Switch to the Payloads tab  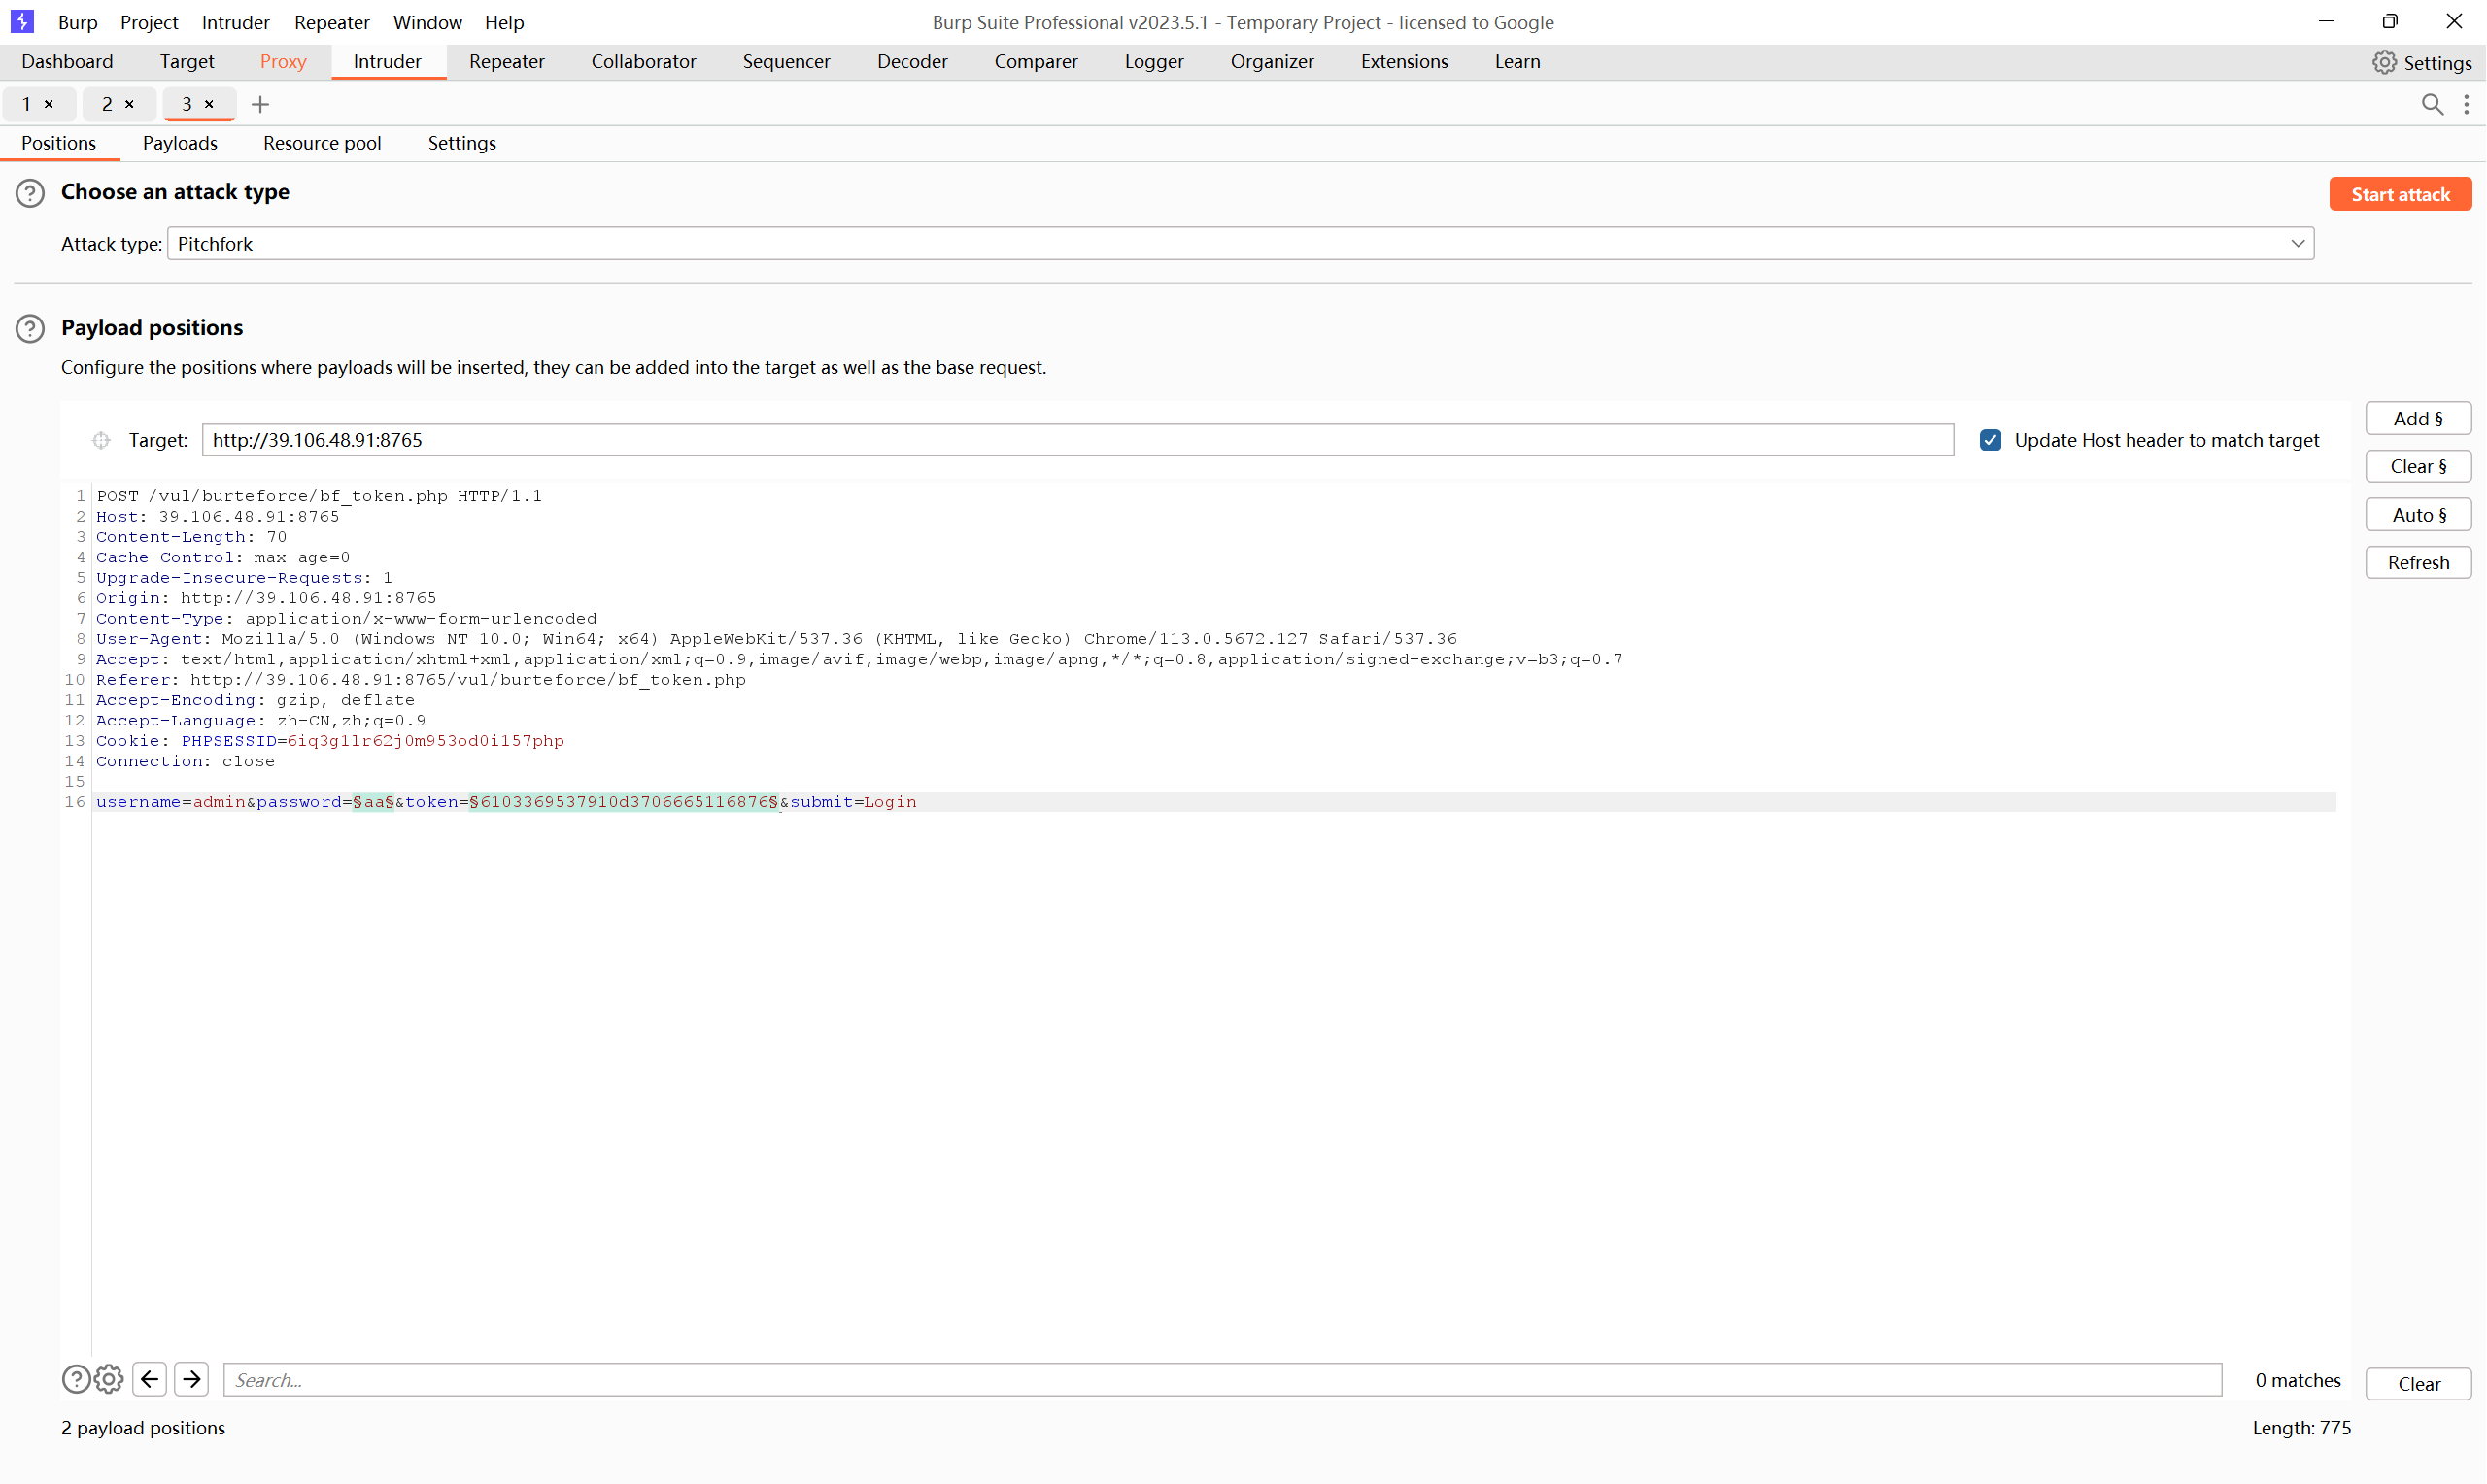click(x=180, y=143)
